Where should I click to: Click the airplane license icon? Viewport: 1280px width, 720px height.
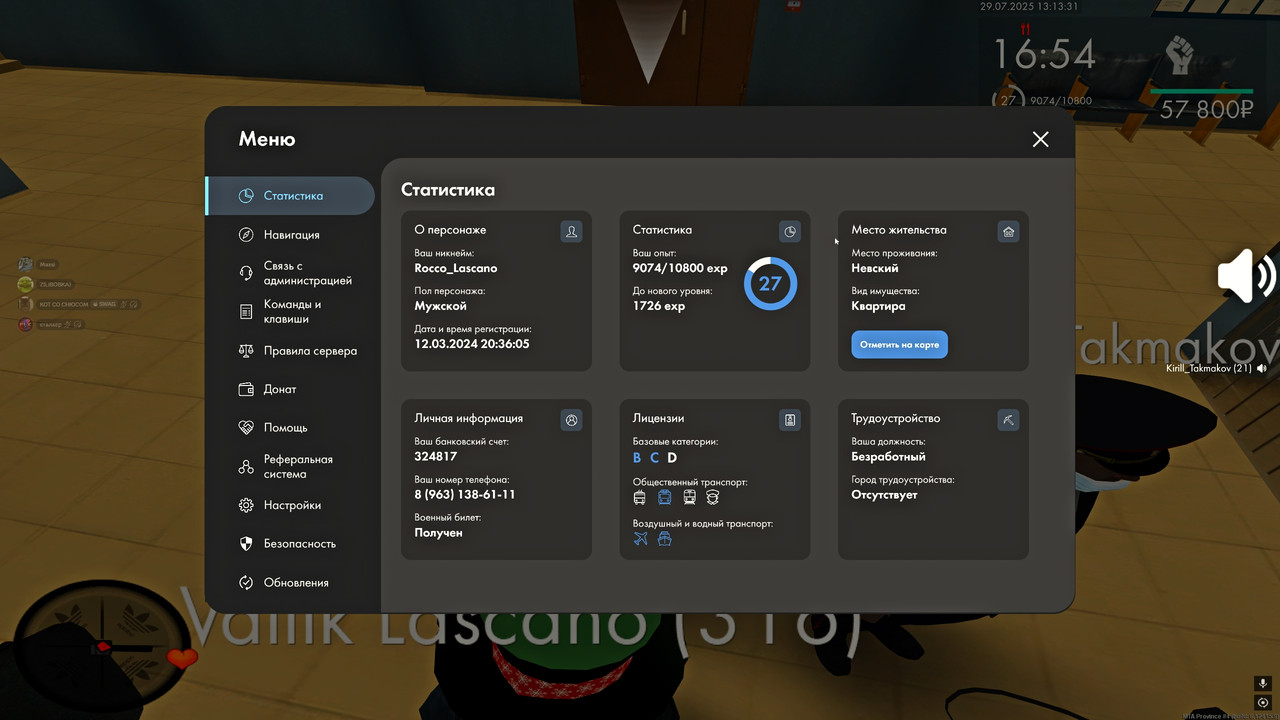point(641,539)
